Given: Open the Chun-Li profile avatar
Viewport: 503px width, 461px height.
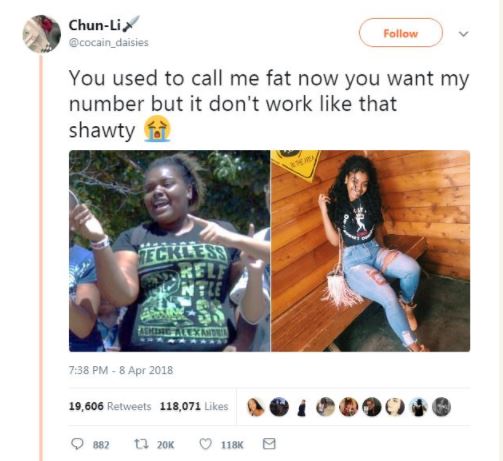Looking at the screenshot, I should point(42,34).
